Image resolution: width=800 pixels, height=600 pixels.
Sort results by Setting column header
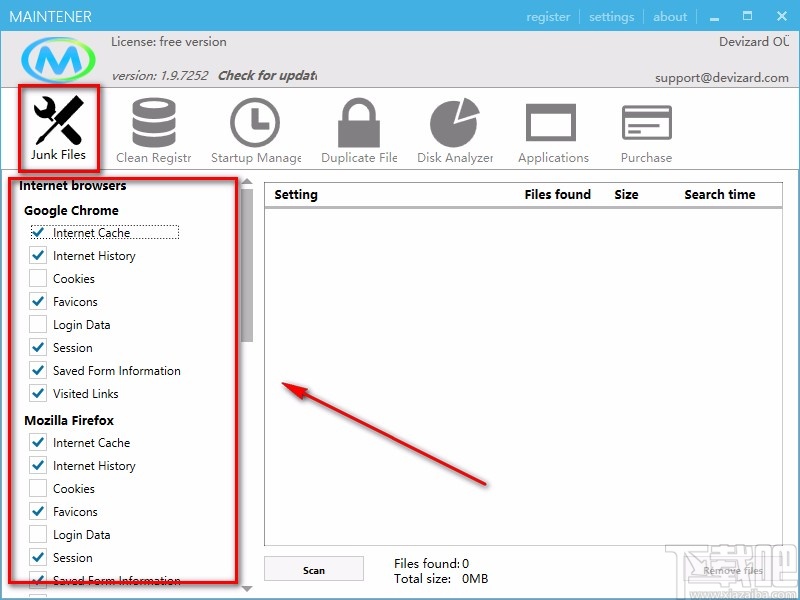(296, 194)
